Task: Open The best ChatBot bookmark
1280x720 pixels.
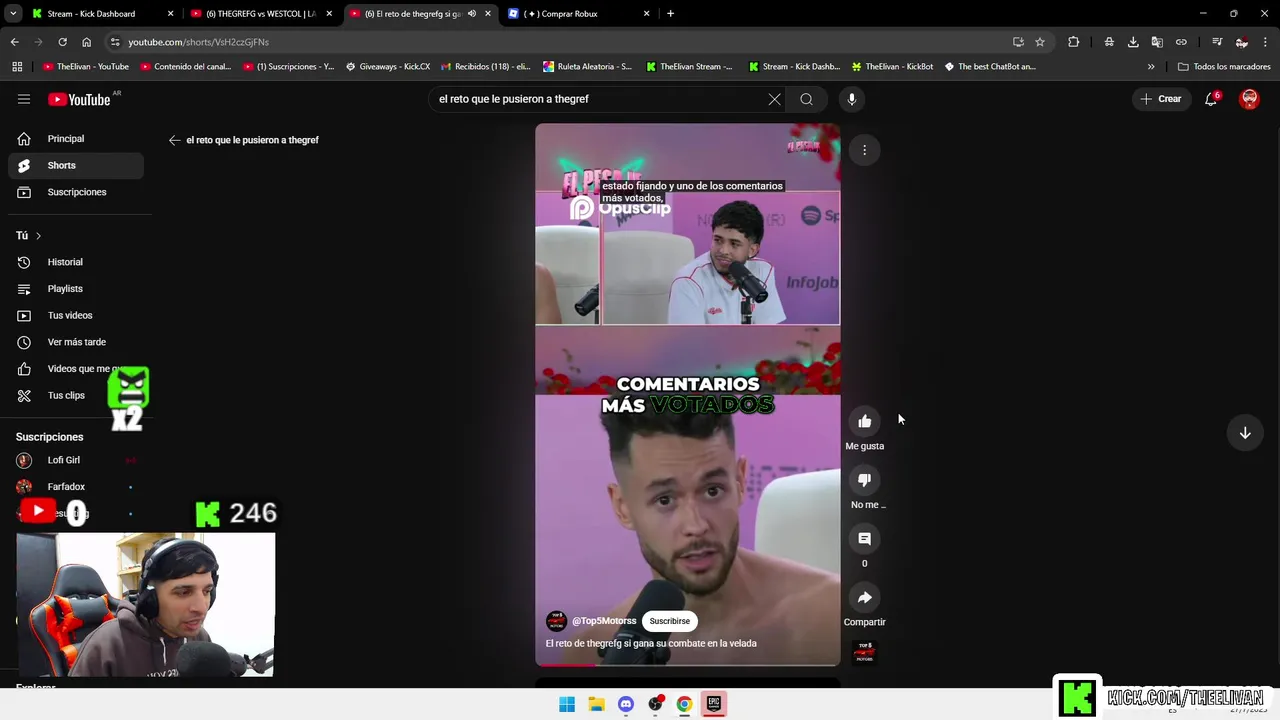Action: [x=989, y=67]
